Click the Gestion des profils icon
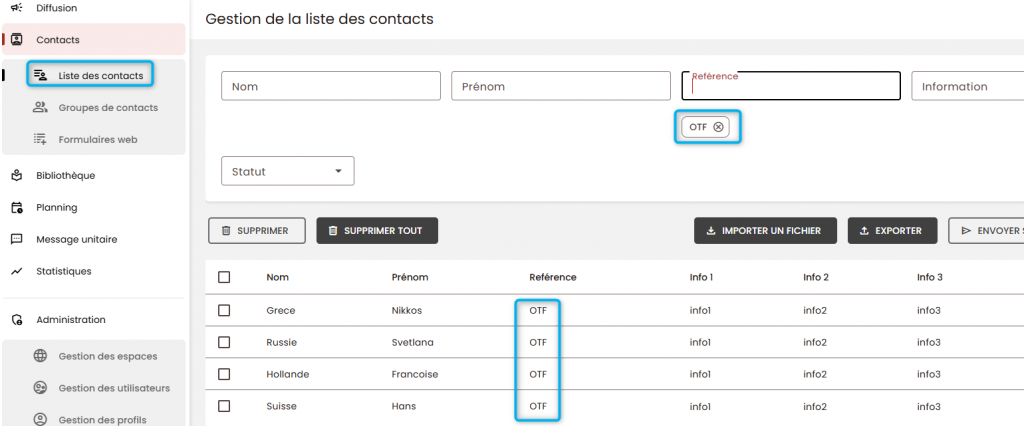 [40, 419]
